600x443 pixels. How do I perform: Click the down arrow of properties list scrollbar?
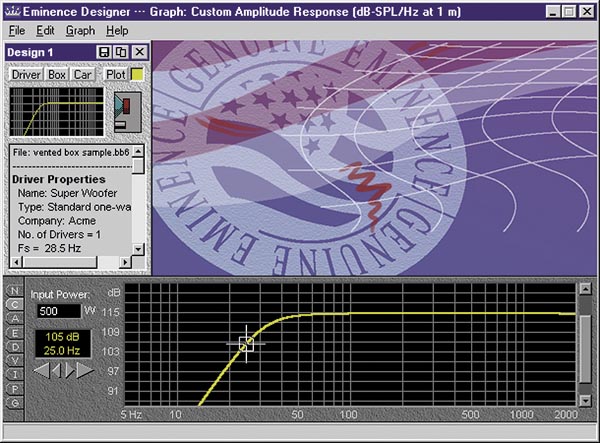[138, 249]
